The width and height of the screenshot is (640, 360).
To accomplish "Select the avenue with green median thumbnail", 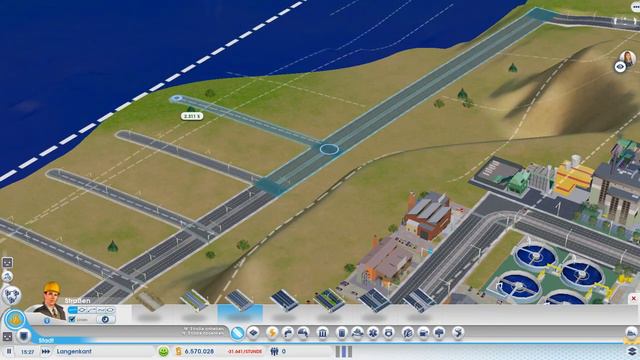I will coord(329,300).
